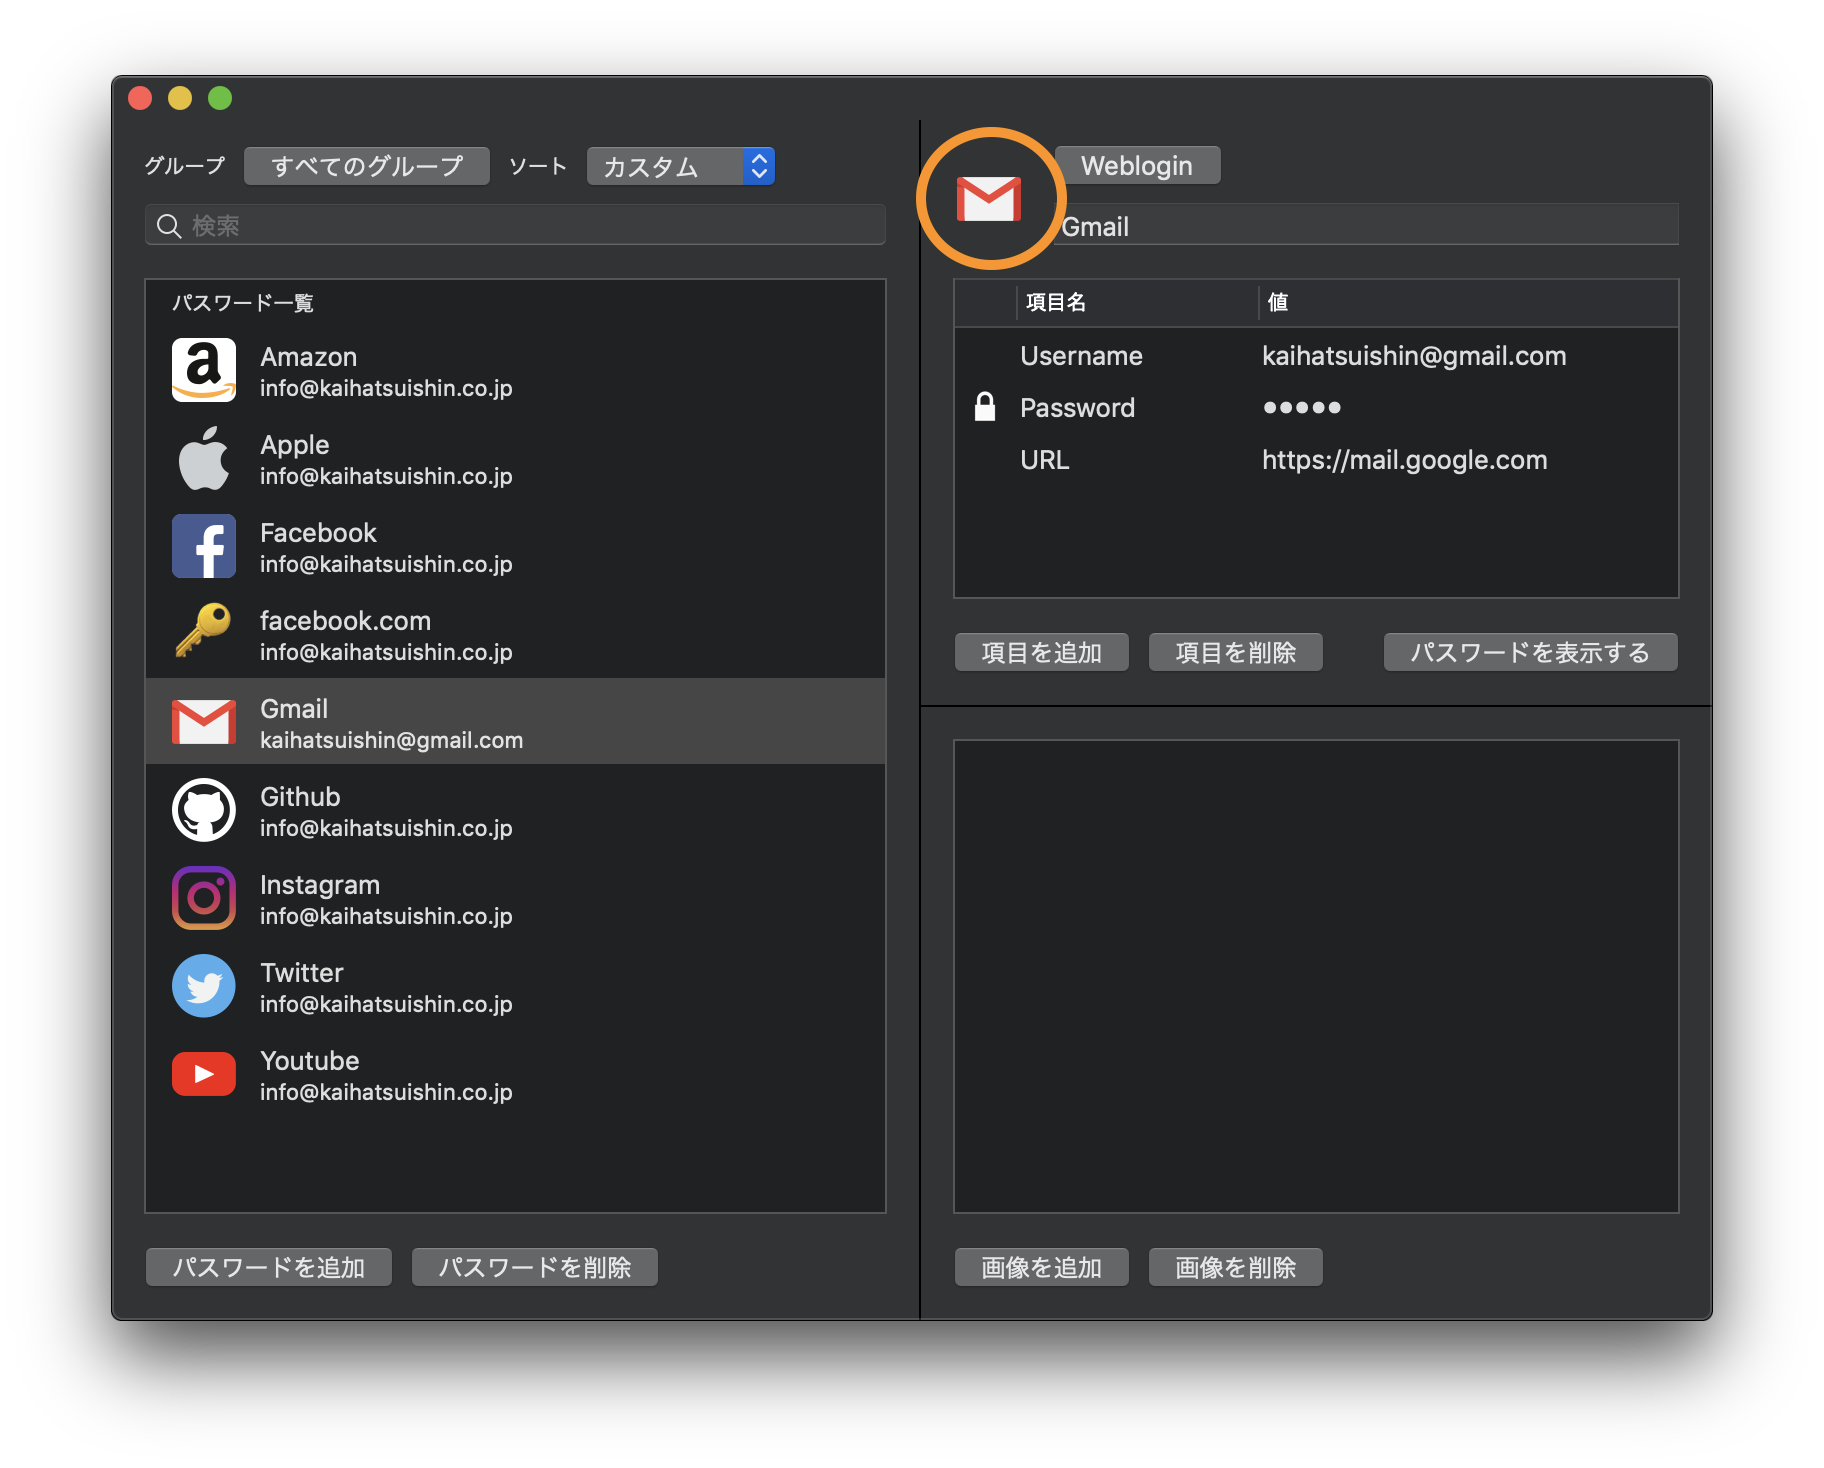The image size is (1824, 1468).
Task: Select the Apple entry name
Action: (294, 445)
